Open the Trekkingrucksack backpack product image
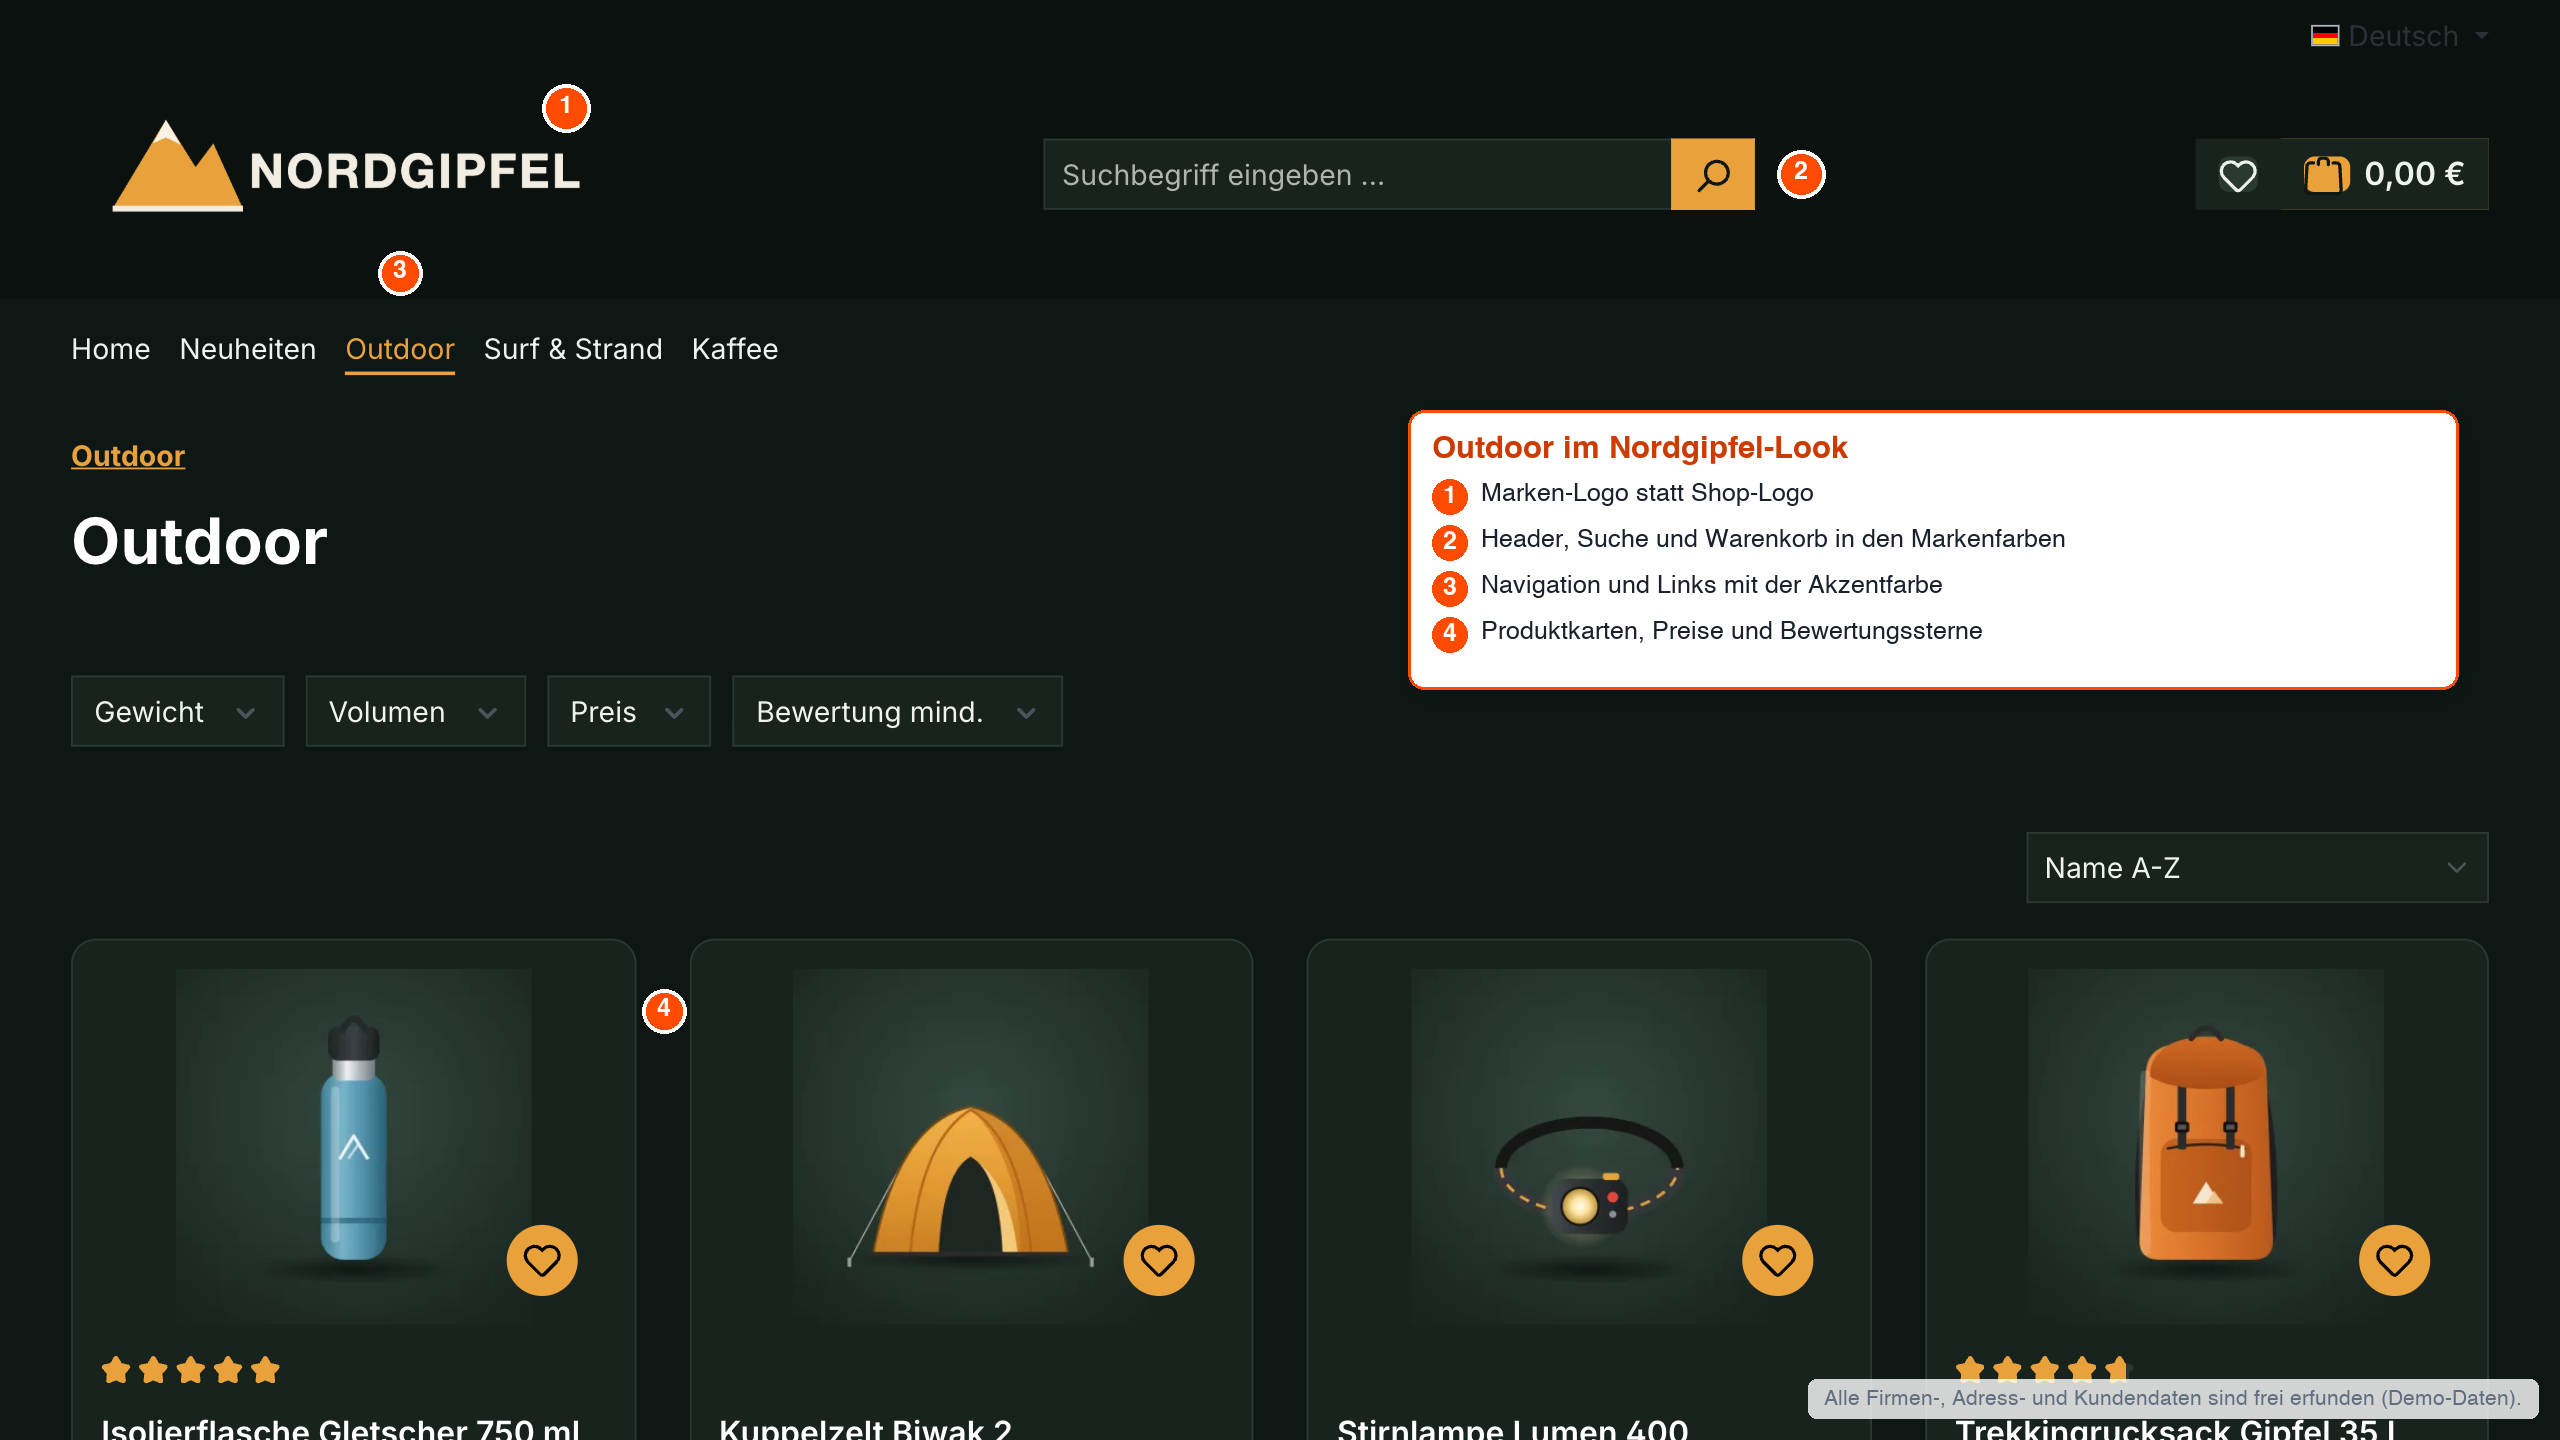 pos(2205,1146)
